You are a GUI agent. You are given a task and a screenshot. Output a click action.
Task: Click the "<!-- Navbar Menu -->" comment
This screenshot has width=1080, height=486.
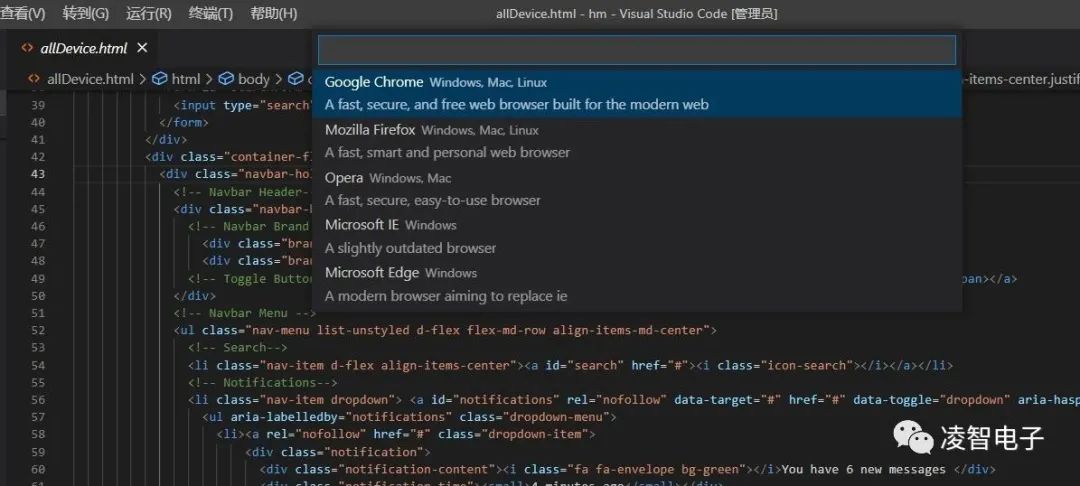tap(245, 313)
